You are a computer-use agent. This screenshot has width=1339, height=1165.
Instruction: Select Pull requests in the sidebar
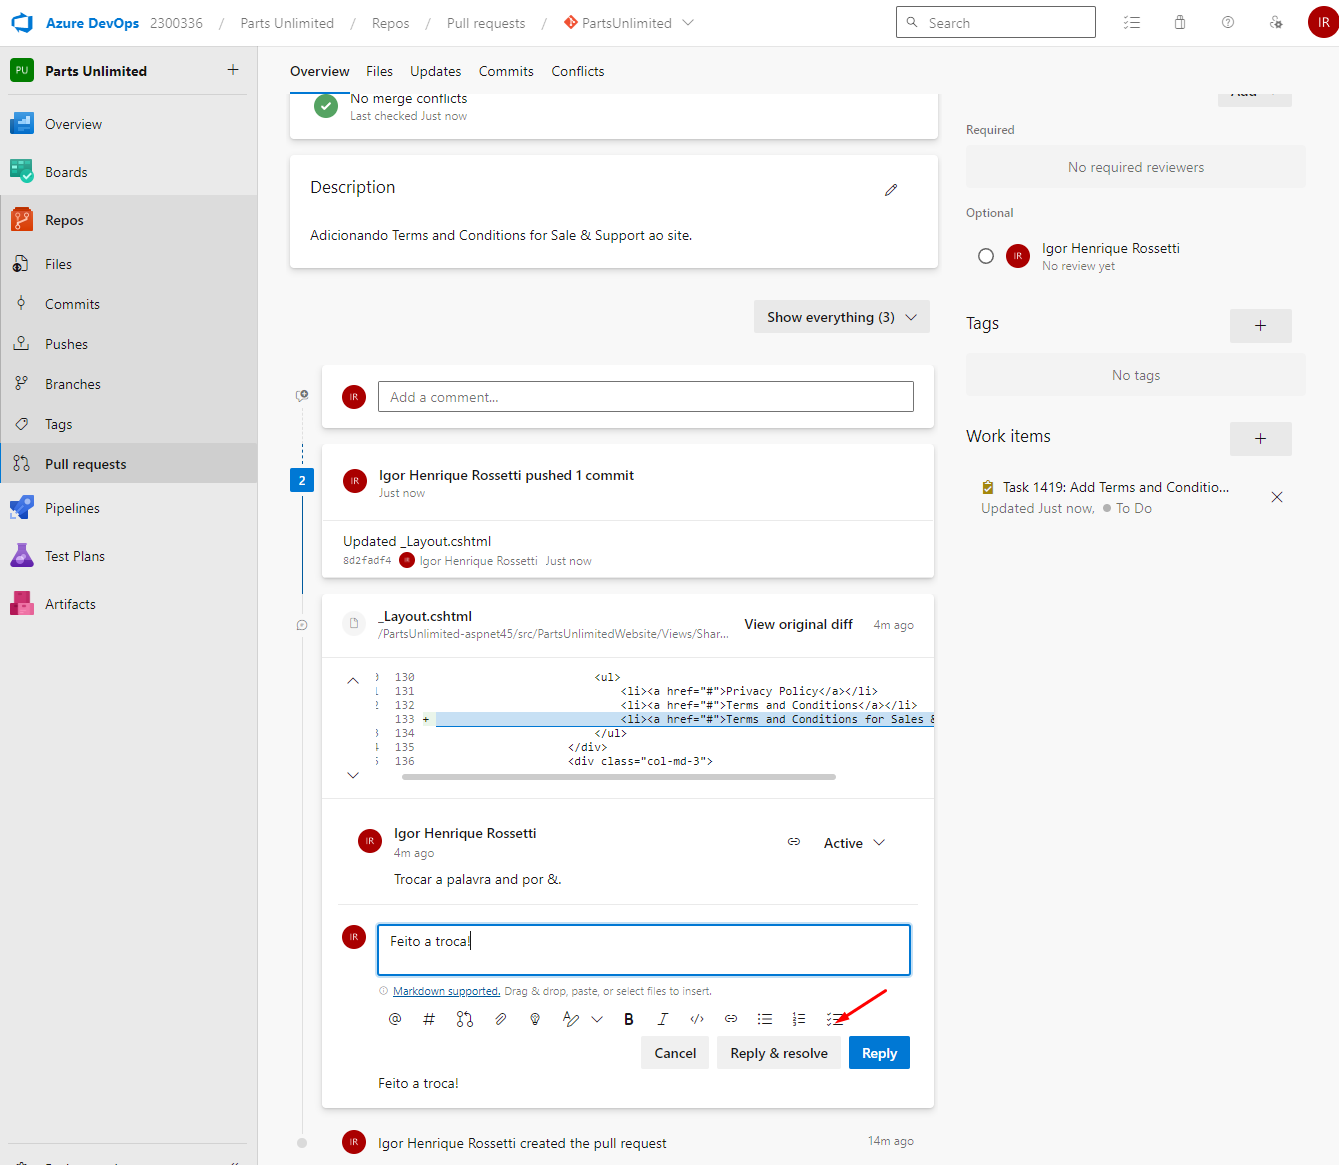click(128, 464)
